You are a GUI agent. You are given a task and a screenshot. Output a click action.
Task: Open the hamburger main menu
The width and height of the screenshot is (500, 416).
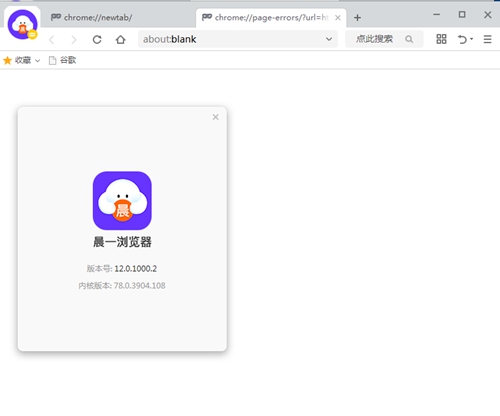487,39
